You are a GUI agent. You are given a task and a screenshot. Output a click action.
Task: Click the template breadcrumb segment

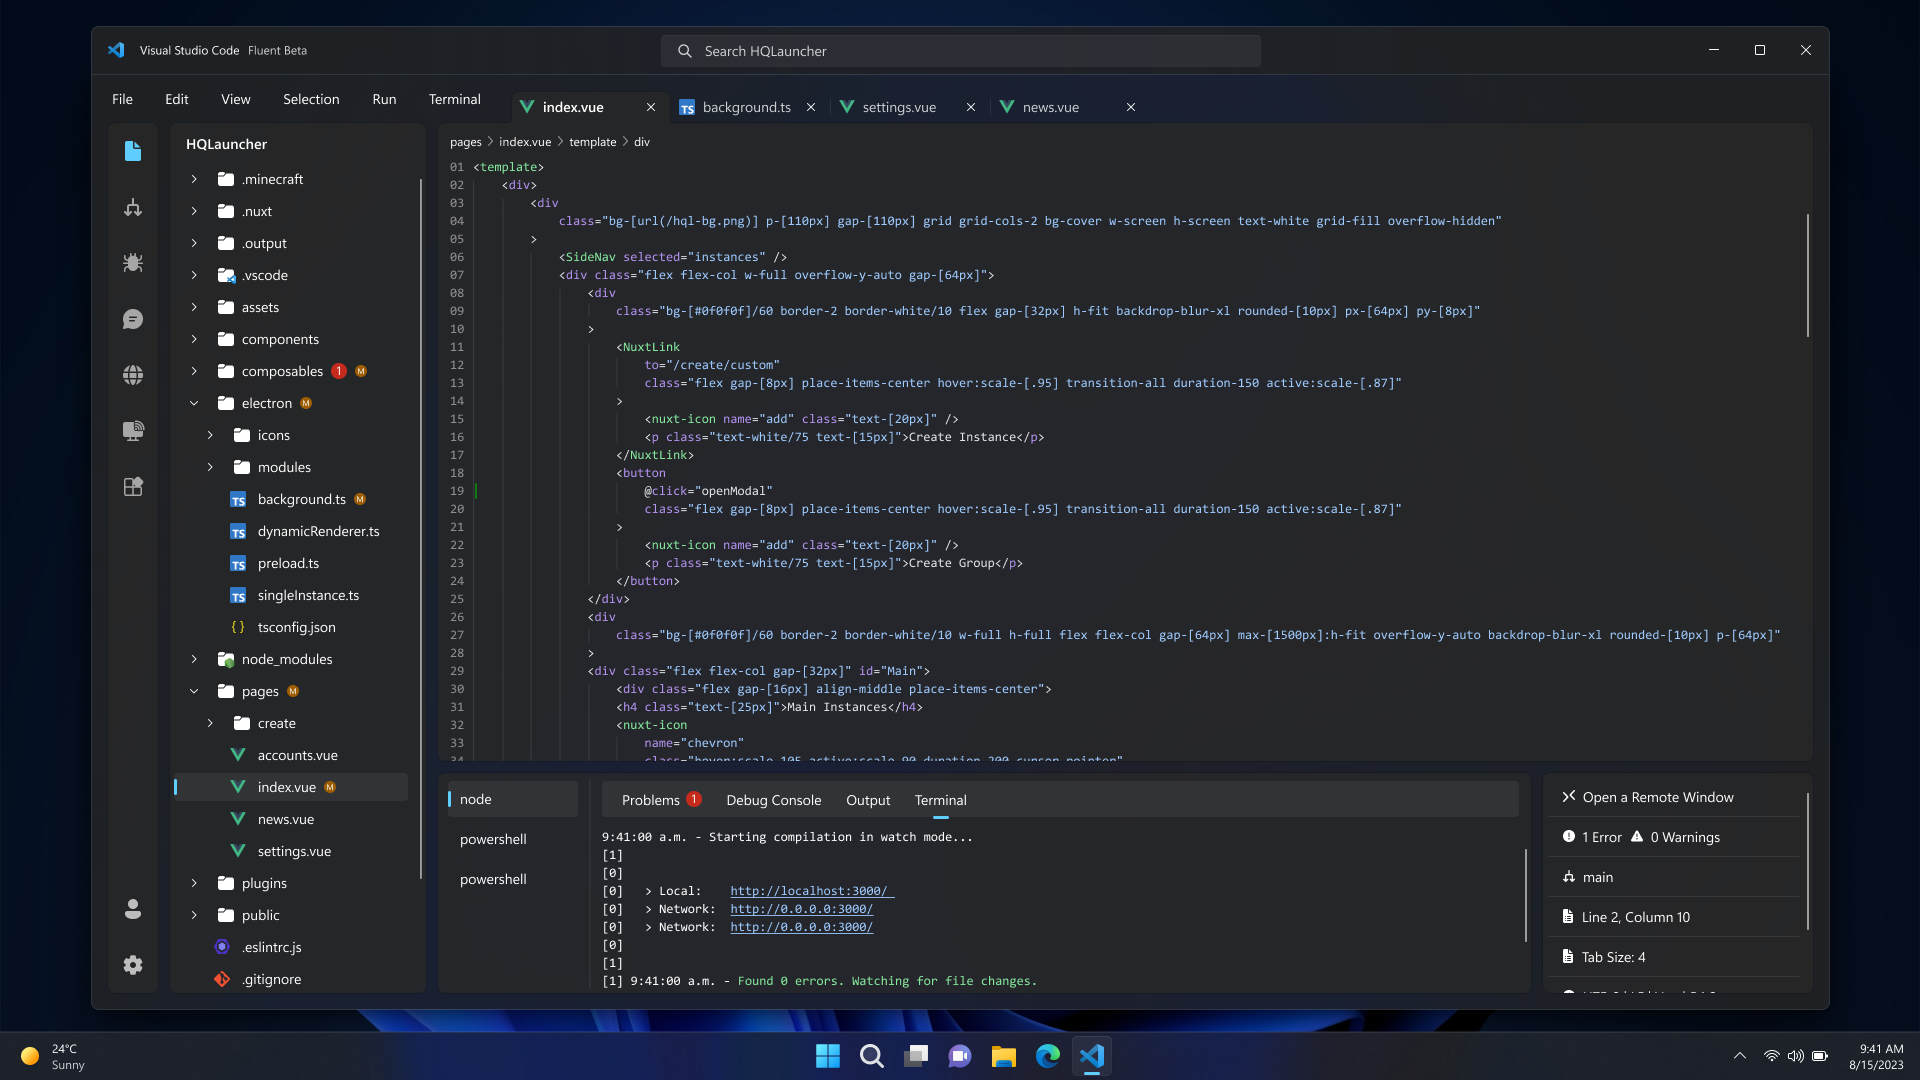[592, 142]
